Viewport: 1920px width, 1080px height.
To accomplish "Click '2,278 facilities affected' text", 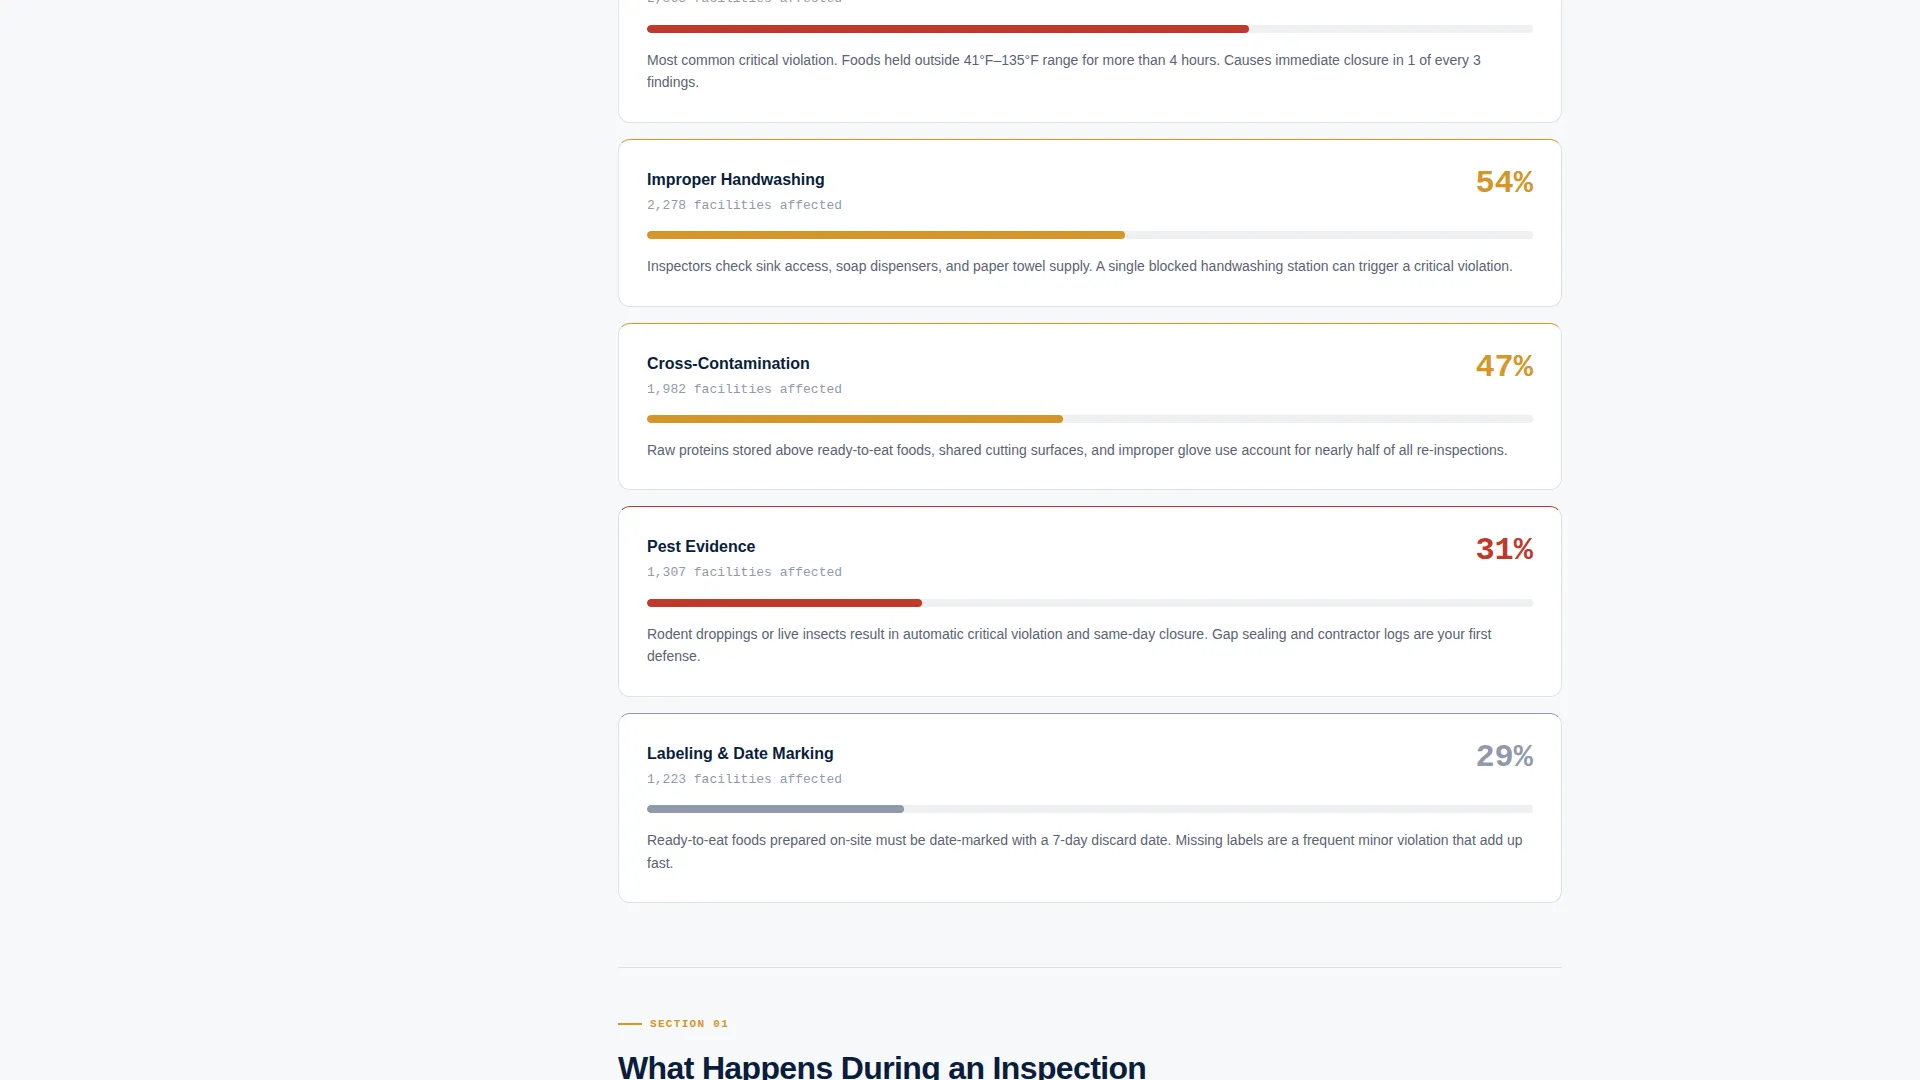I will tap(744, 205).
